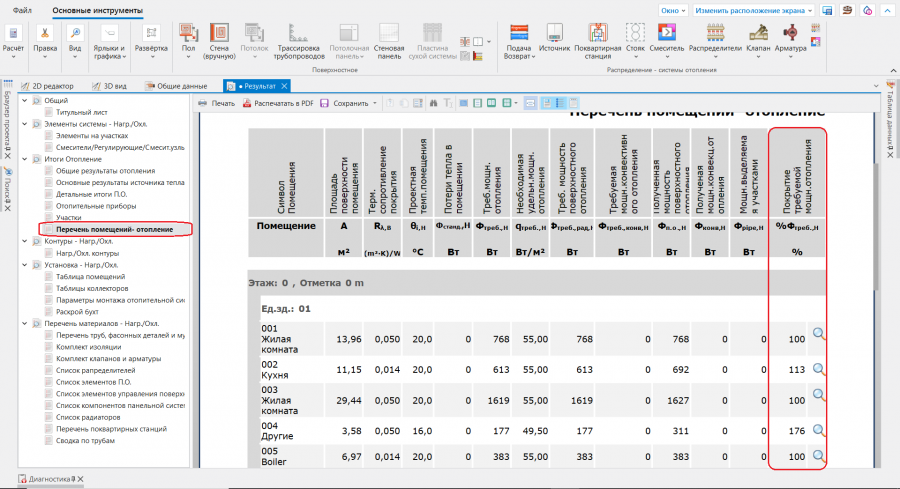The width and height of the screenshot is (900, 489).
Task: Select the Пол floor tool
Action: click(188, 32)
